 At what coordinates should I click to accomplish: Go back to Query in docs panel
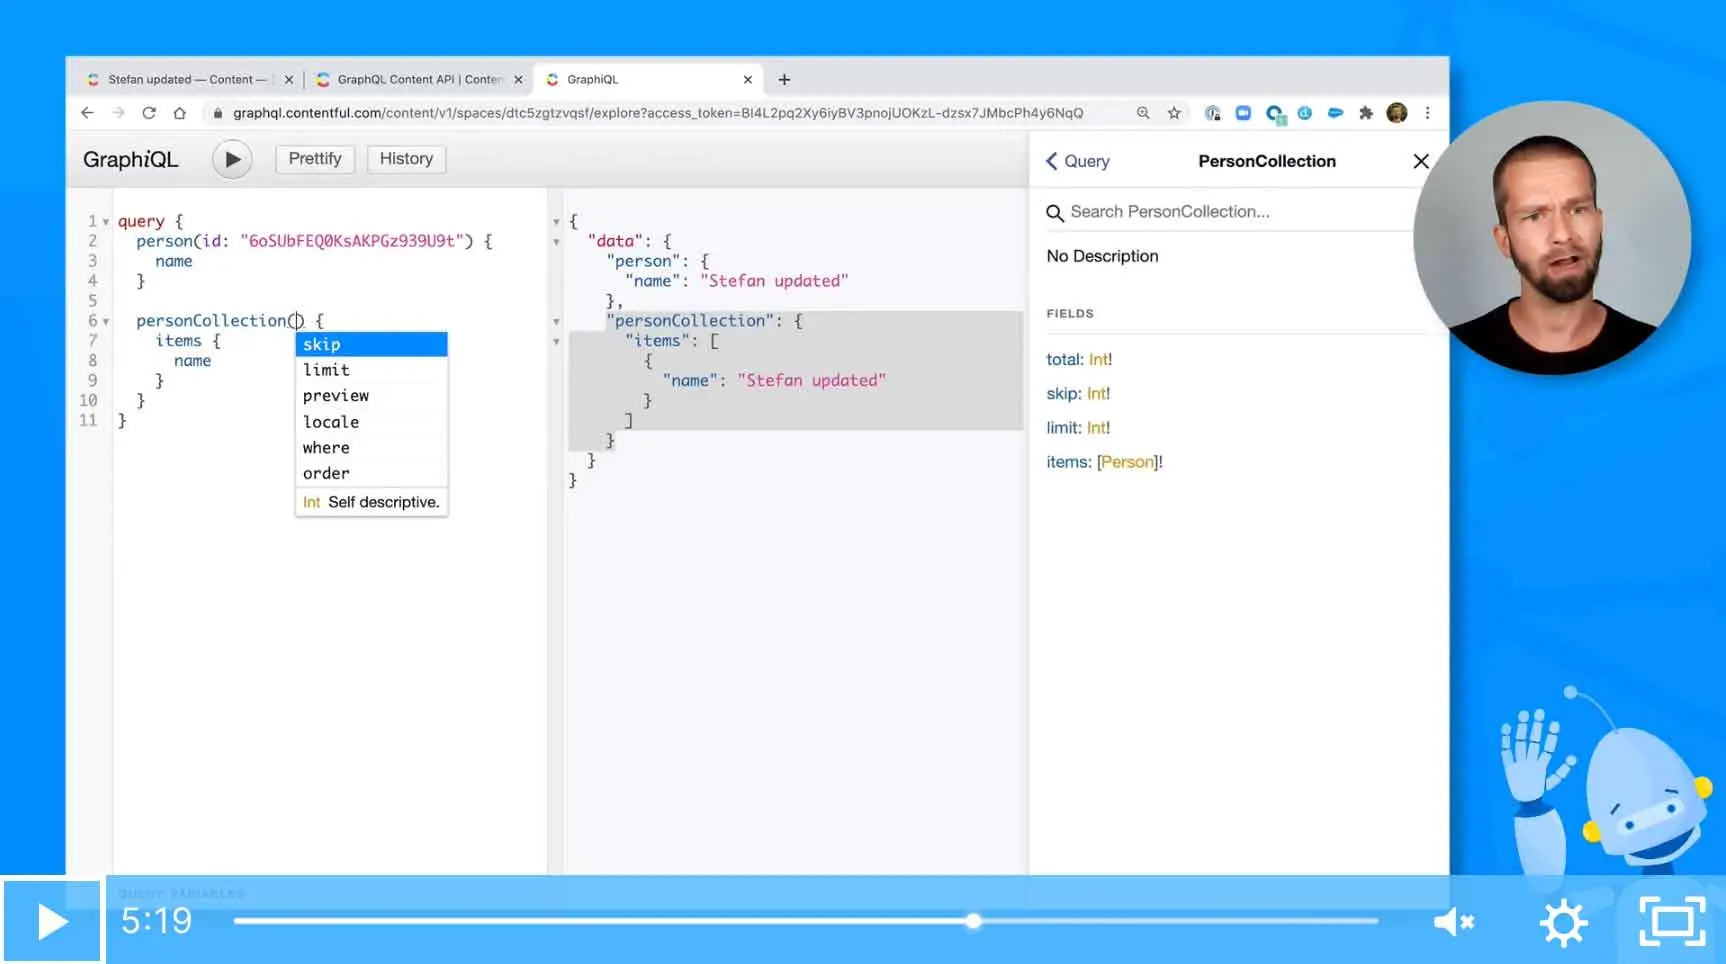click(x=1078, y=161)
